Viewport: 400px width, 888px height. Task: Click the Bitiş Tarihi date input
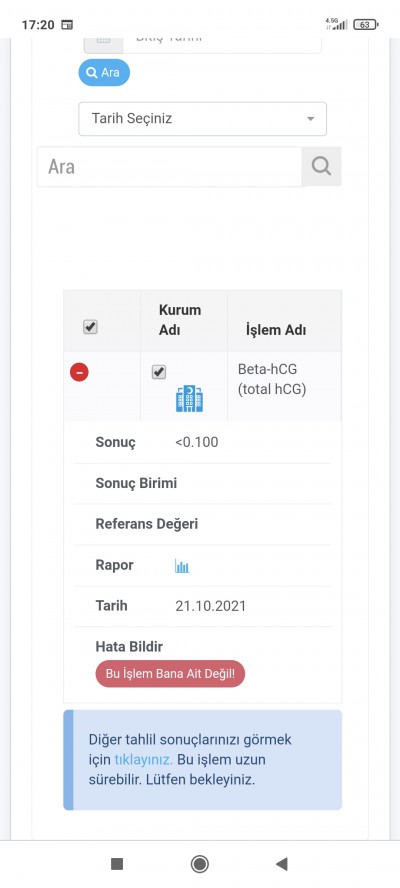click(222, 43)
